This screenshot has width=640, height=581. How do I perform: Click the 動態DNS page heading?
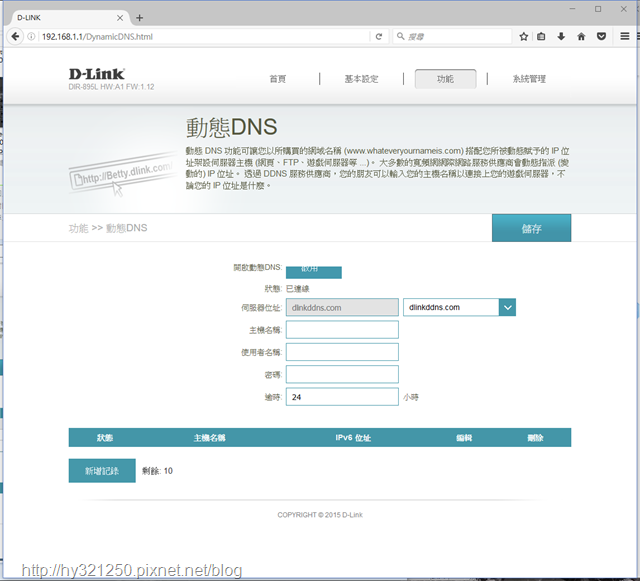231,127
